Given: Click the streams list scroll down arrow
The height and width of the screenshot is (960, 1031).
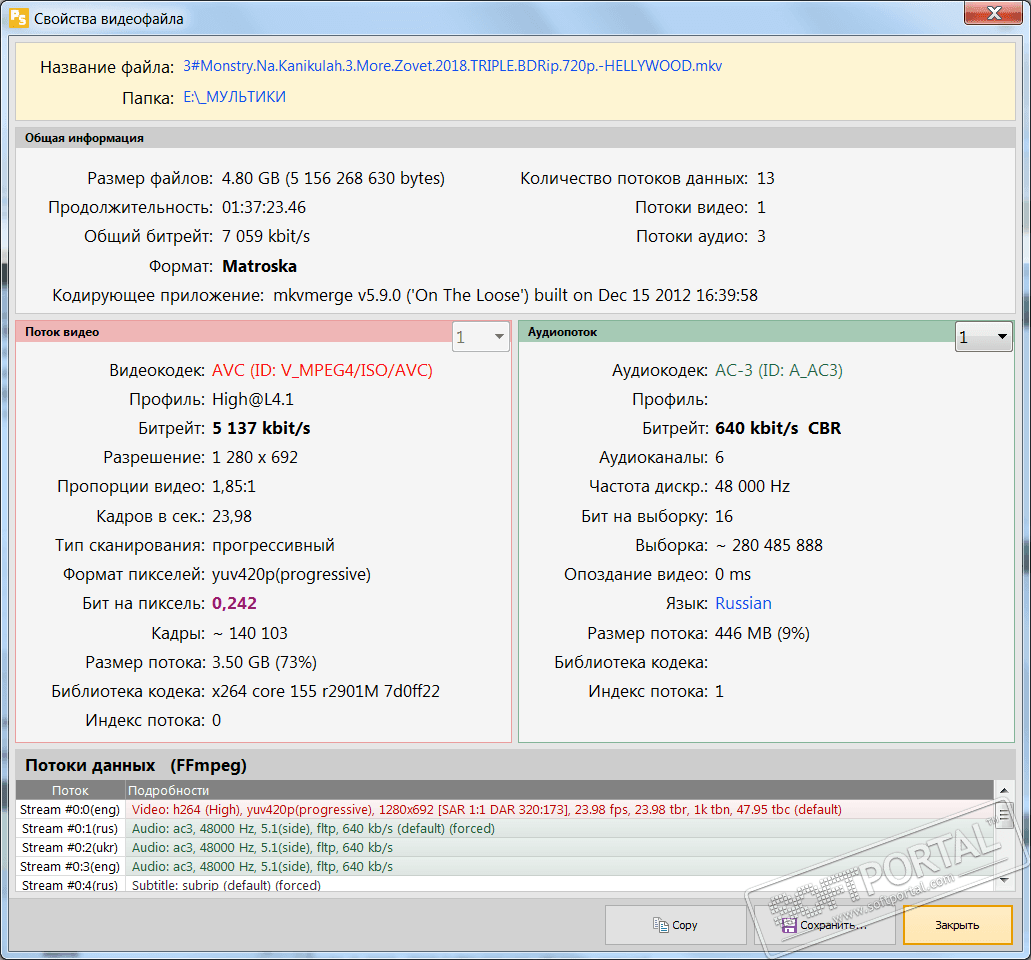Looking at the screenshot, I should pos(1003,879).
